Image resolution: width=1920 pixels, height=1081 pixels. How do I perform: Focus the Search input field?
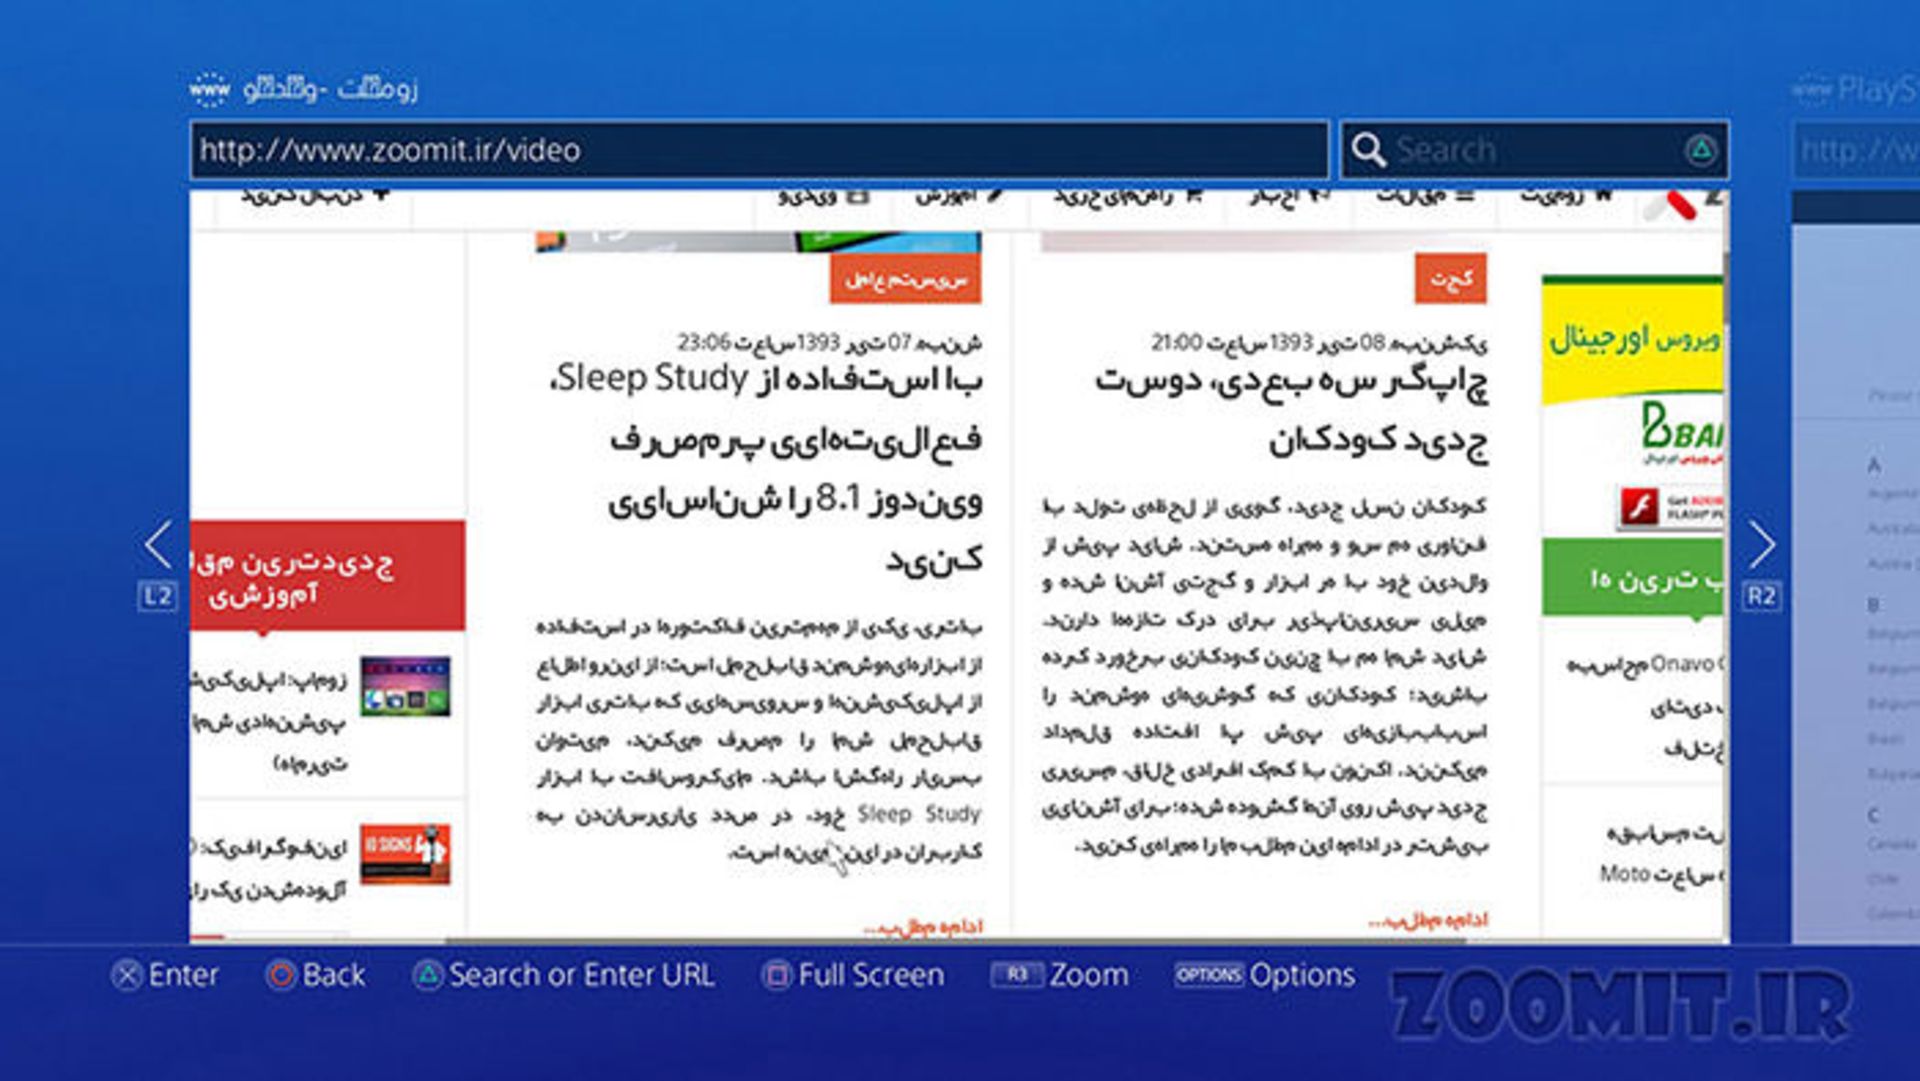1534,150
